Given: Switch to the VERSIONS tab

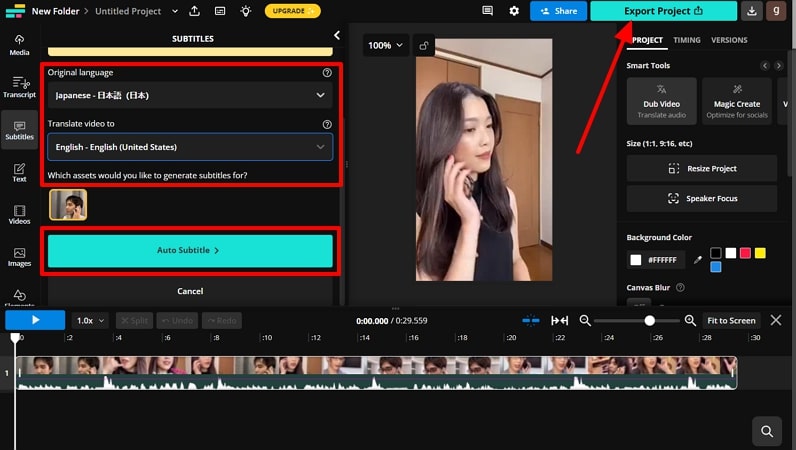Looking at the screenshot, I should 729,40.
